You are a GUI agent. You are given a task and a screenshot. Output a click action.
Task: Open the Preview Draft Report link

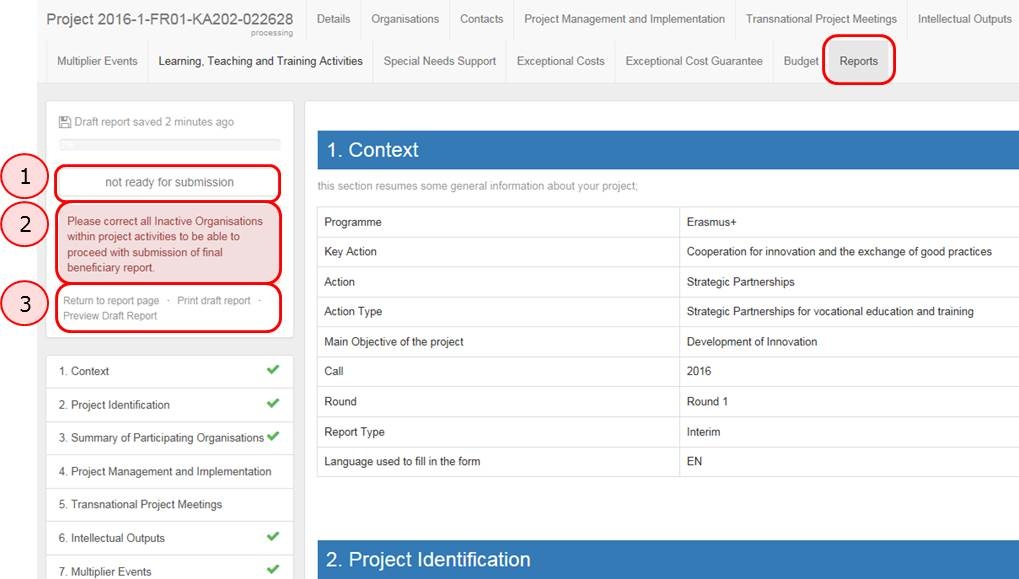110,316
